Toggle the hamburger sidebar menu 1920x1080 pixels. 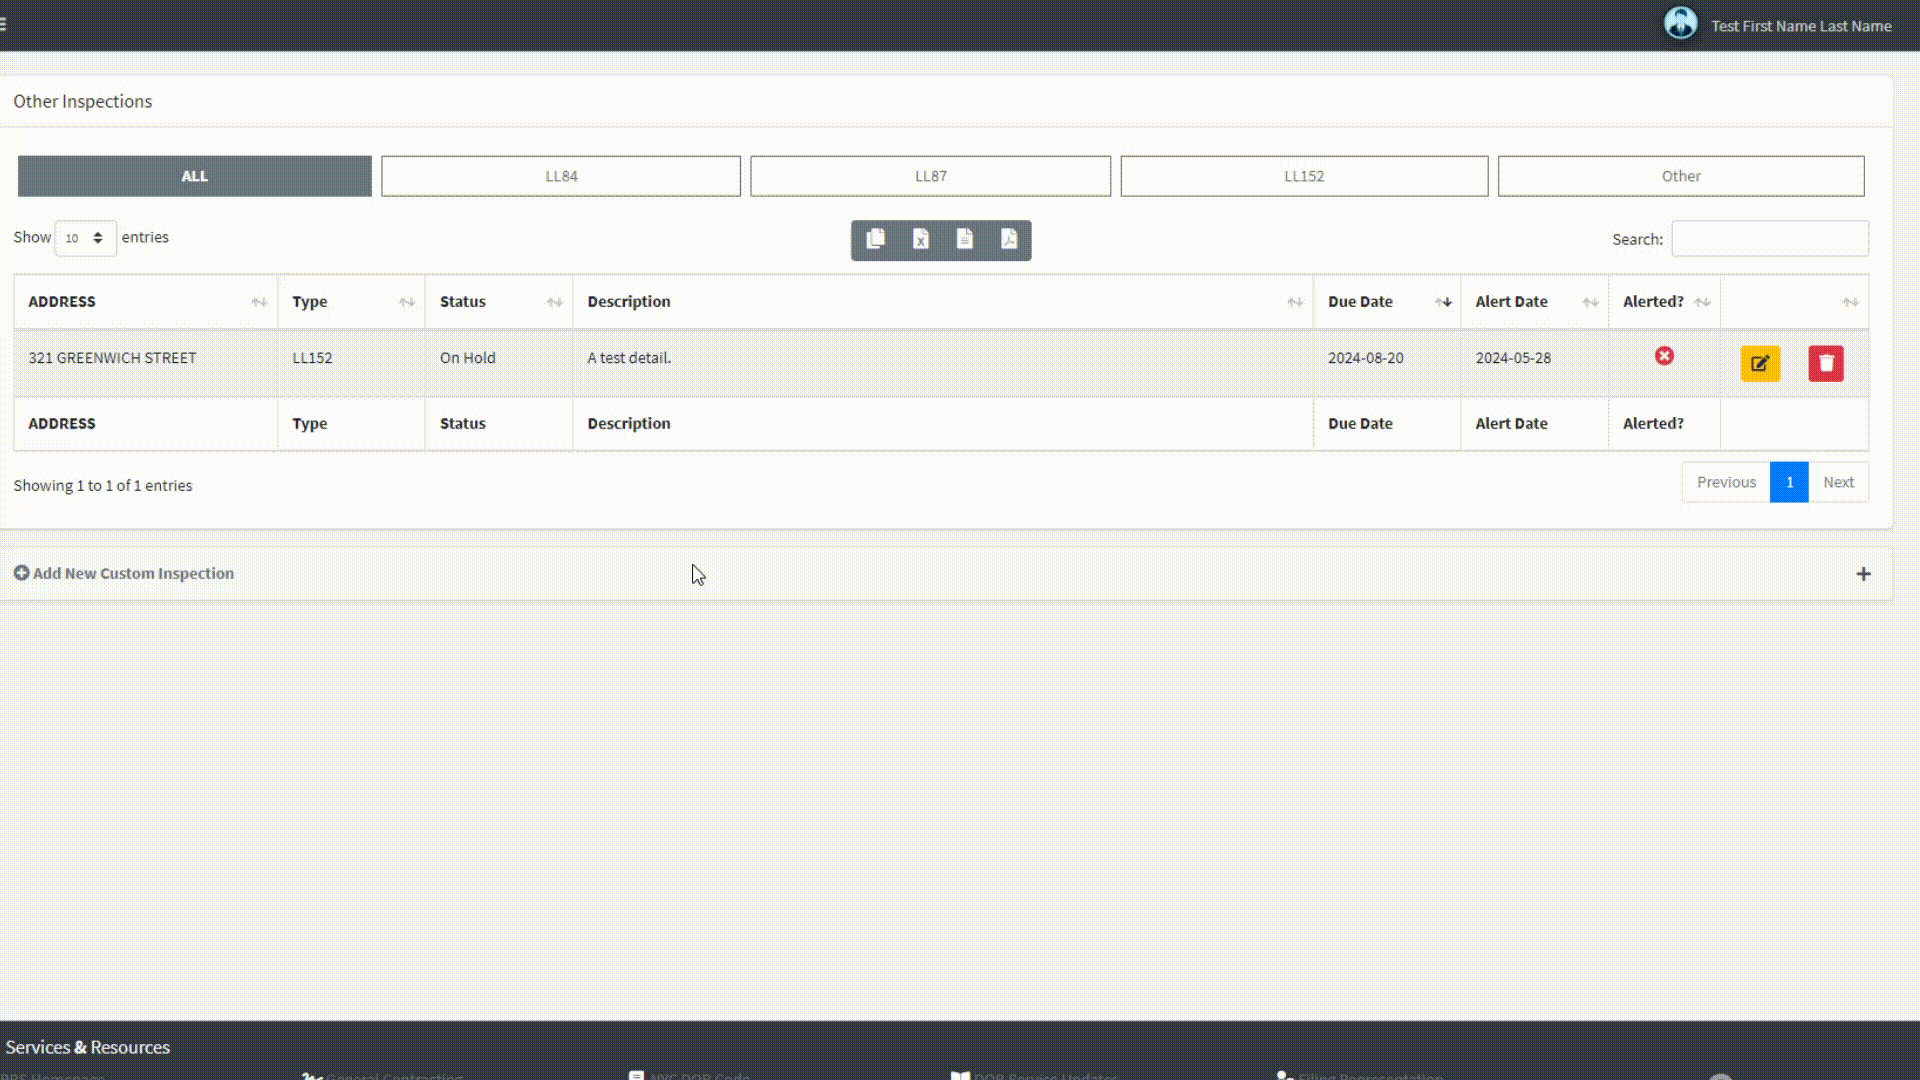[4, 24]
